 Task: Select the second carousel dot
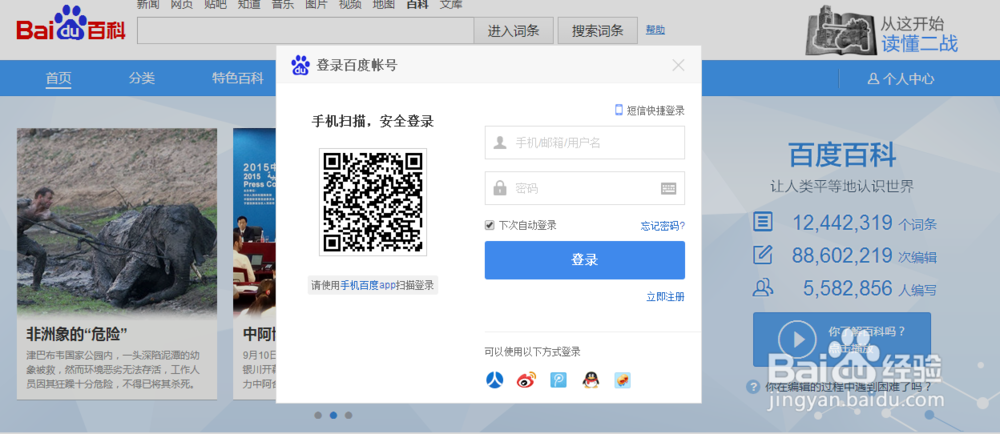pos(333,416)
